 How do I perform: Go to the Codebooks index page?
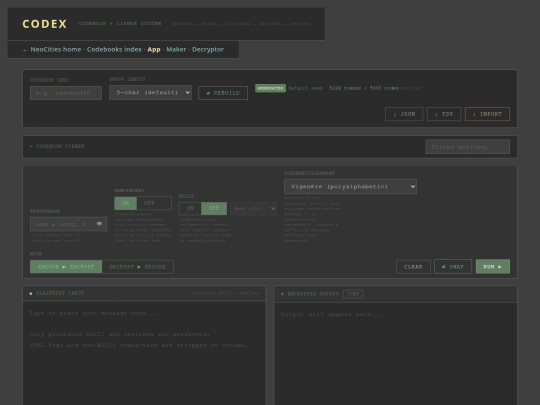click(114, 49)
